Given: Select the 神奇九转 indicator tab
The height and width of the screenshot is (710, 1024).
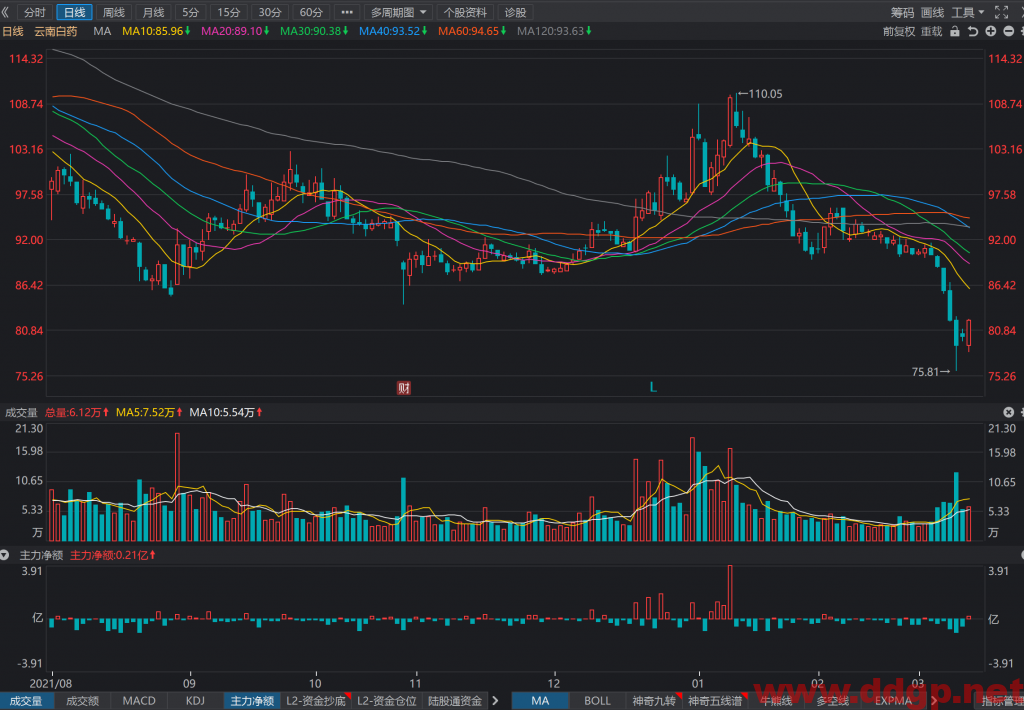Looking at the screenshot, I should pos(654,701).
